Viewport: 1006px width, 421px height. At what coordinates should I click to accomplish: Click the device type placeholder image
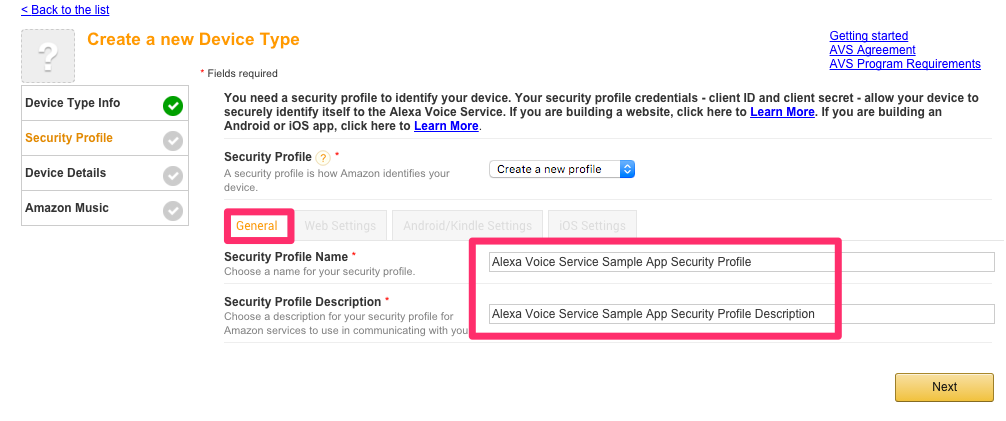[x=48, y=56]
